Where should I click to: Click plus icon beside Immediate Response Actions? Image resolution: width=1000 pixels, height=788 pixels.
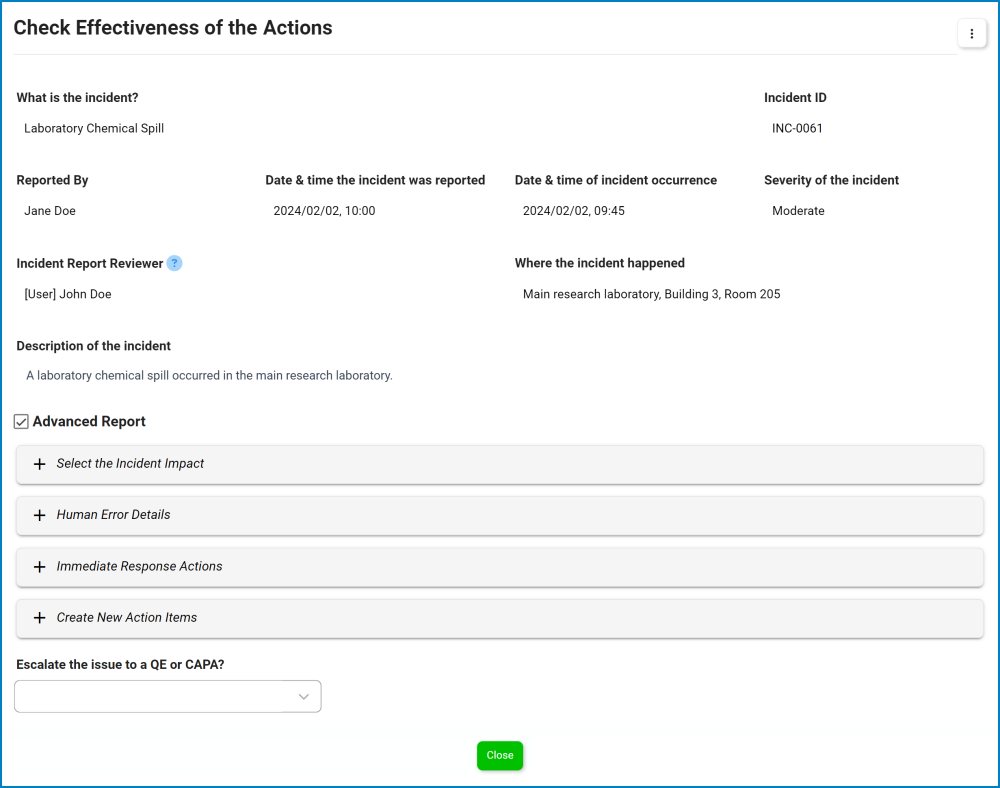tap(40, 567)
